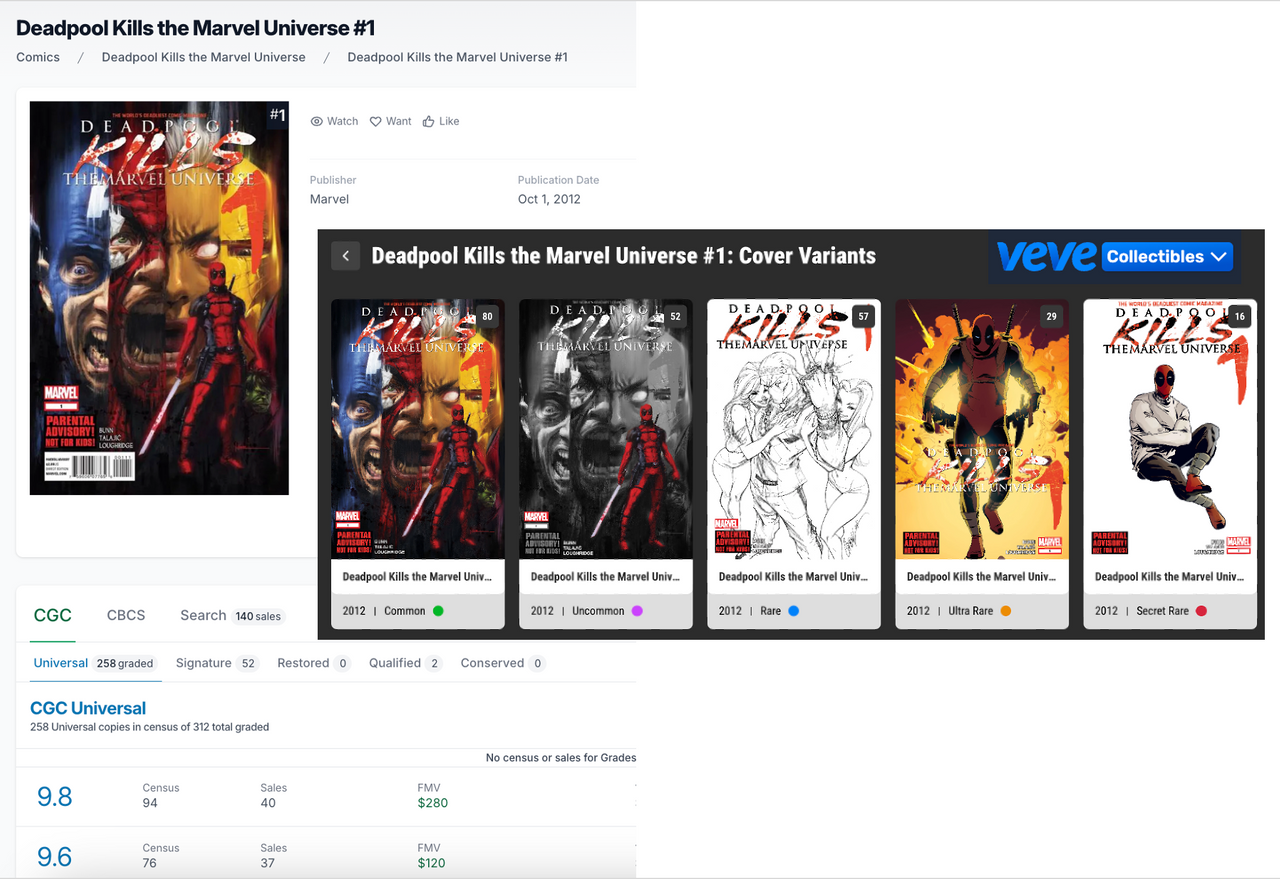Click the 16 count badge
The image size is (1280, 879).
[1240, 317]
